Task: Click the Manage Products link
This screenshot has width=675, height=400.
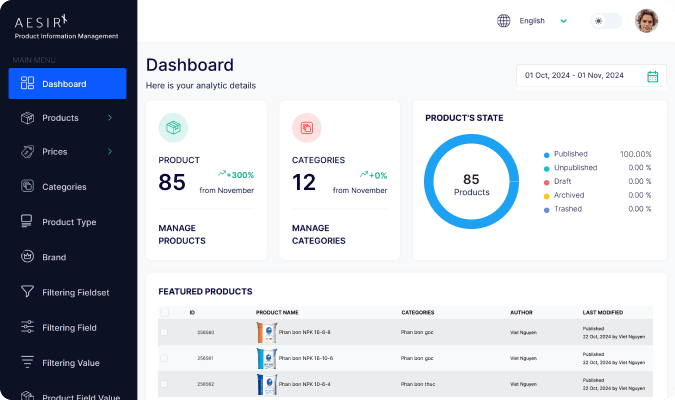Action: pyautogui.click(x=182, y=234)
